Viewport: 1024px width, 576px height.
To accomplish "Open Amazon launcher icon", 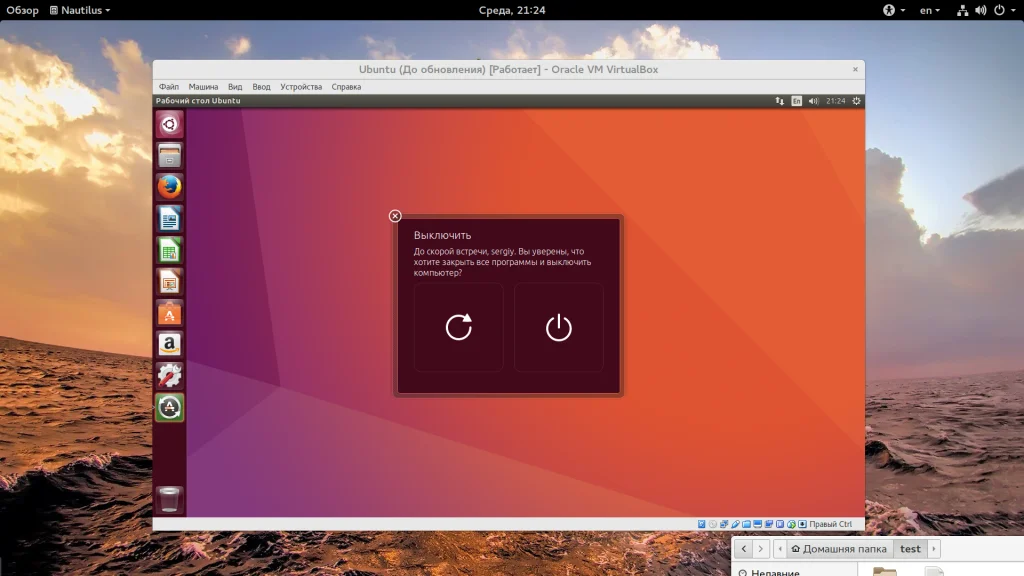I will (x=170, y=345).
